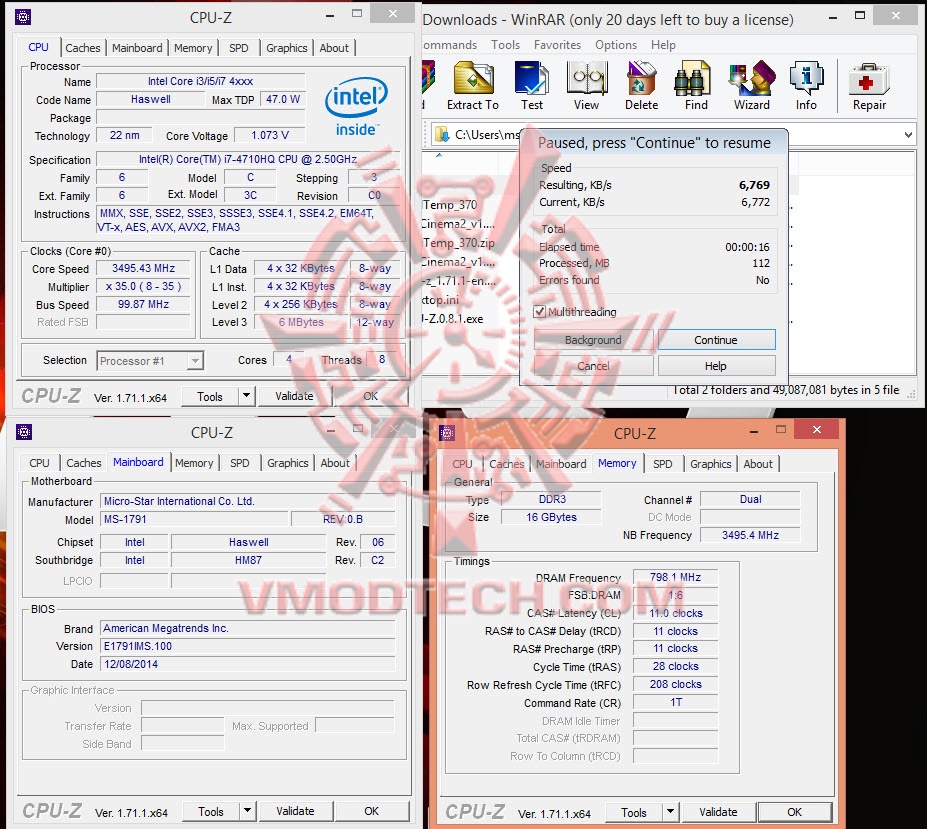The height and width of the screenshot is (829, 927).
Task: Open the Help menu in WinRAR menu bar
Action: [663, 45]
